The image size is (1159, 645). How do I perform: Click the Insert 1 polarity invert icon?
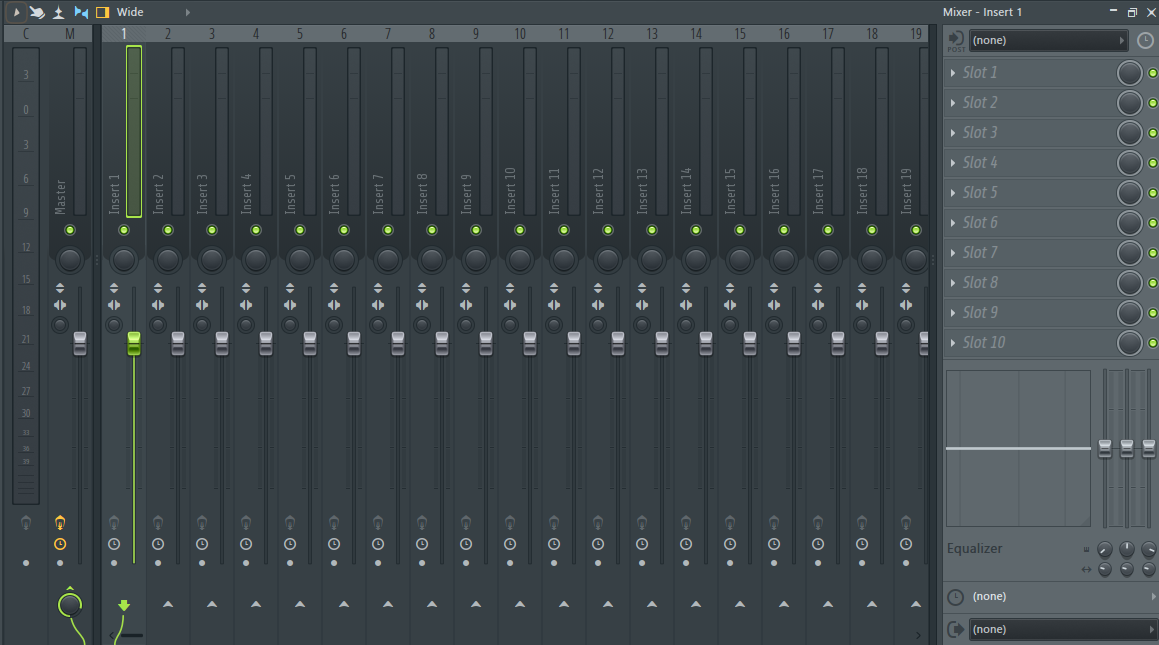pos(114,288)
